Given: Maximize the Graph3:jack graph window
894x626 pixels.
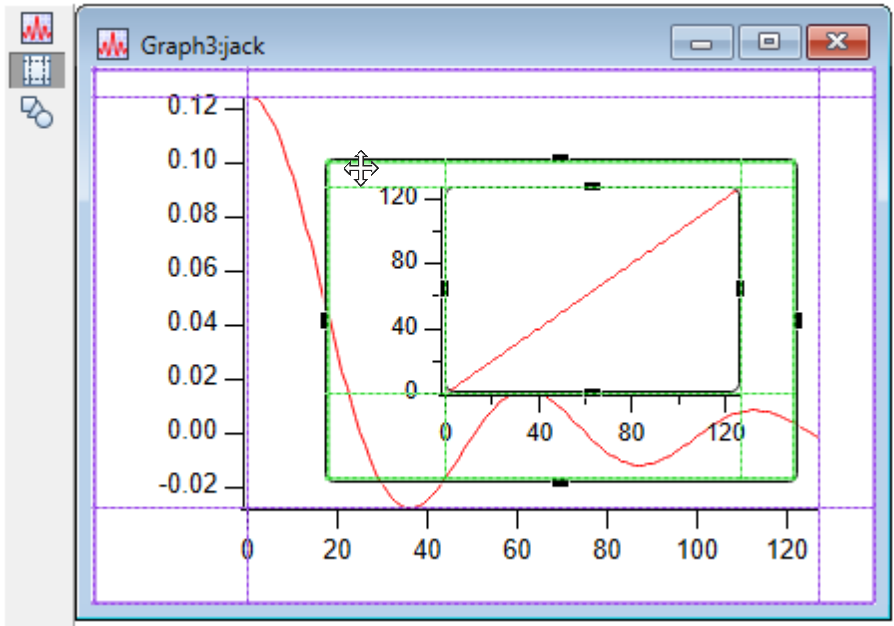Looking at the screenshot, I should pos(768,43).
